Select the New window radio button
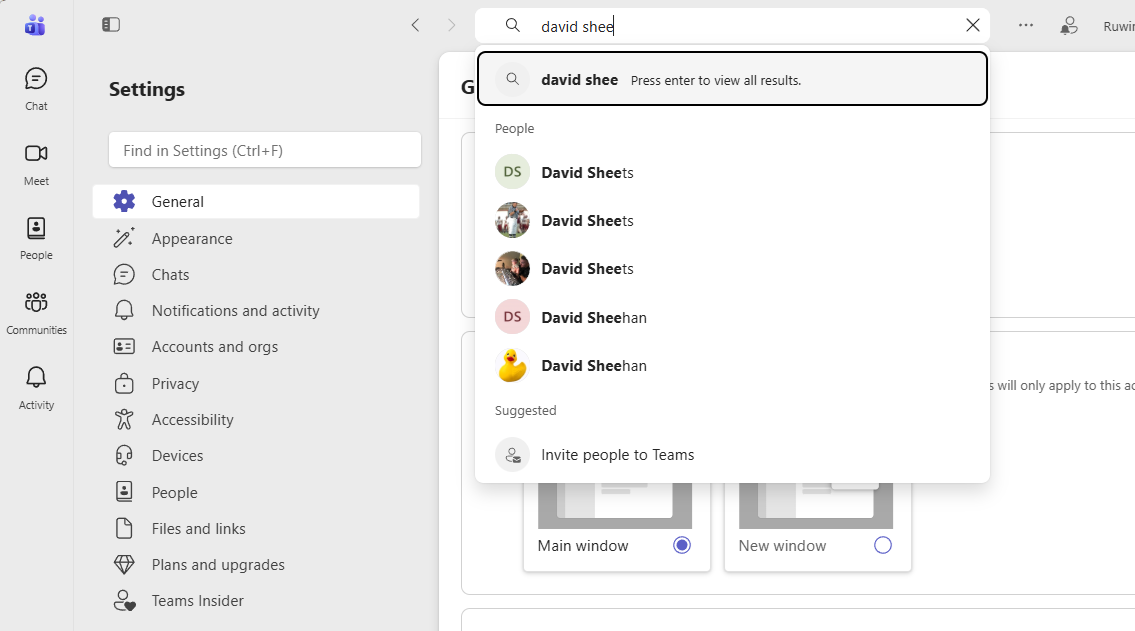The width and height of the screenshot is (1135, 631). tap(882, 545)
